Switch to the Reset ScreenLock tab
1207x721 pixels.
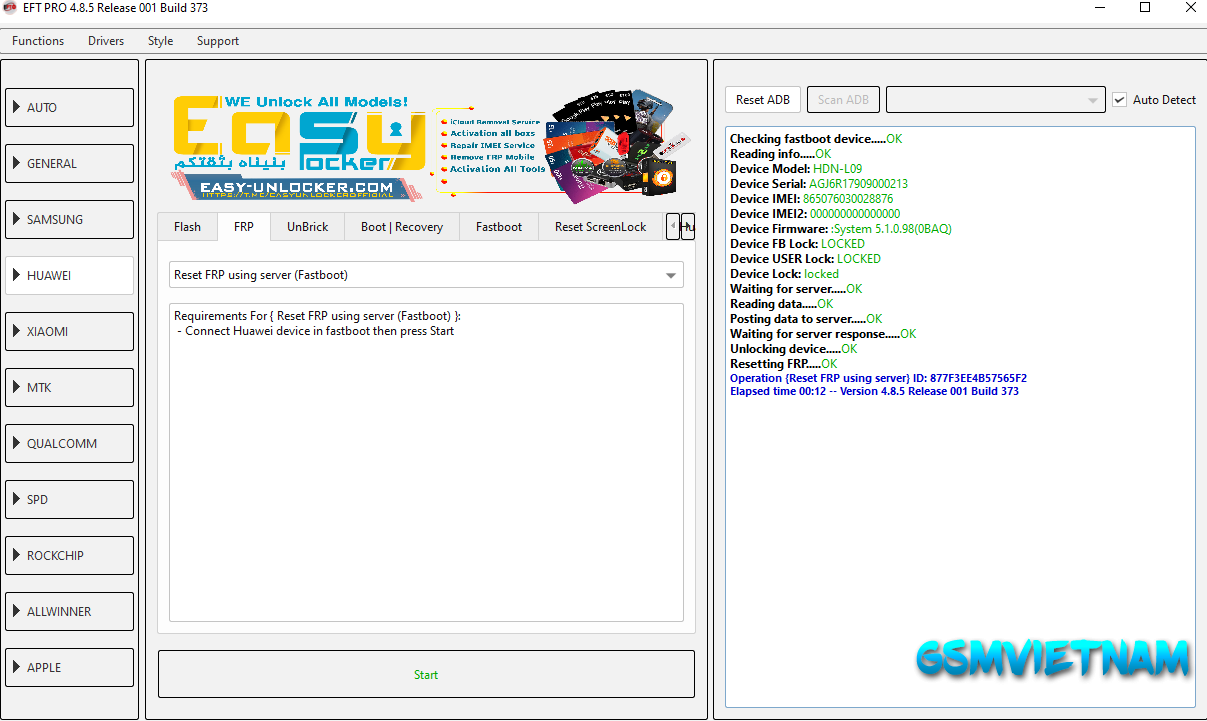coord(600,227)
